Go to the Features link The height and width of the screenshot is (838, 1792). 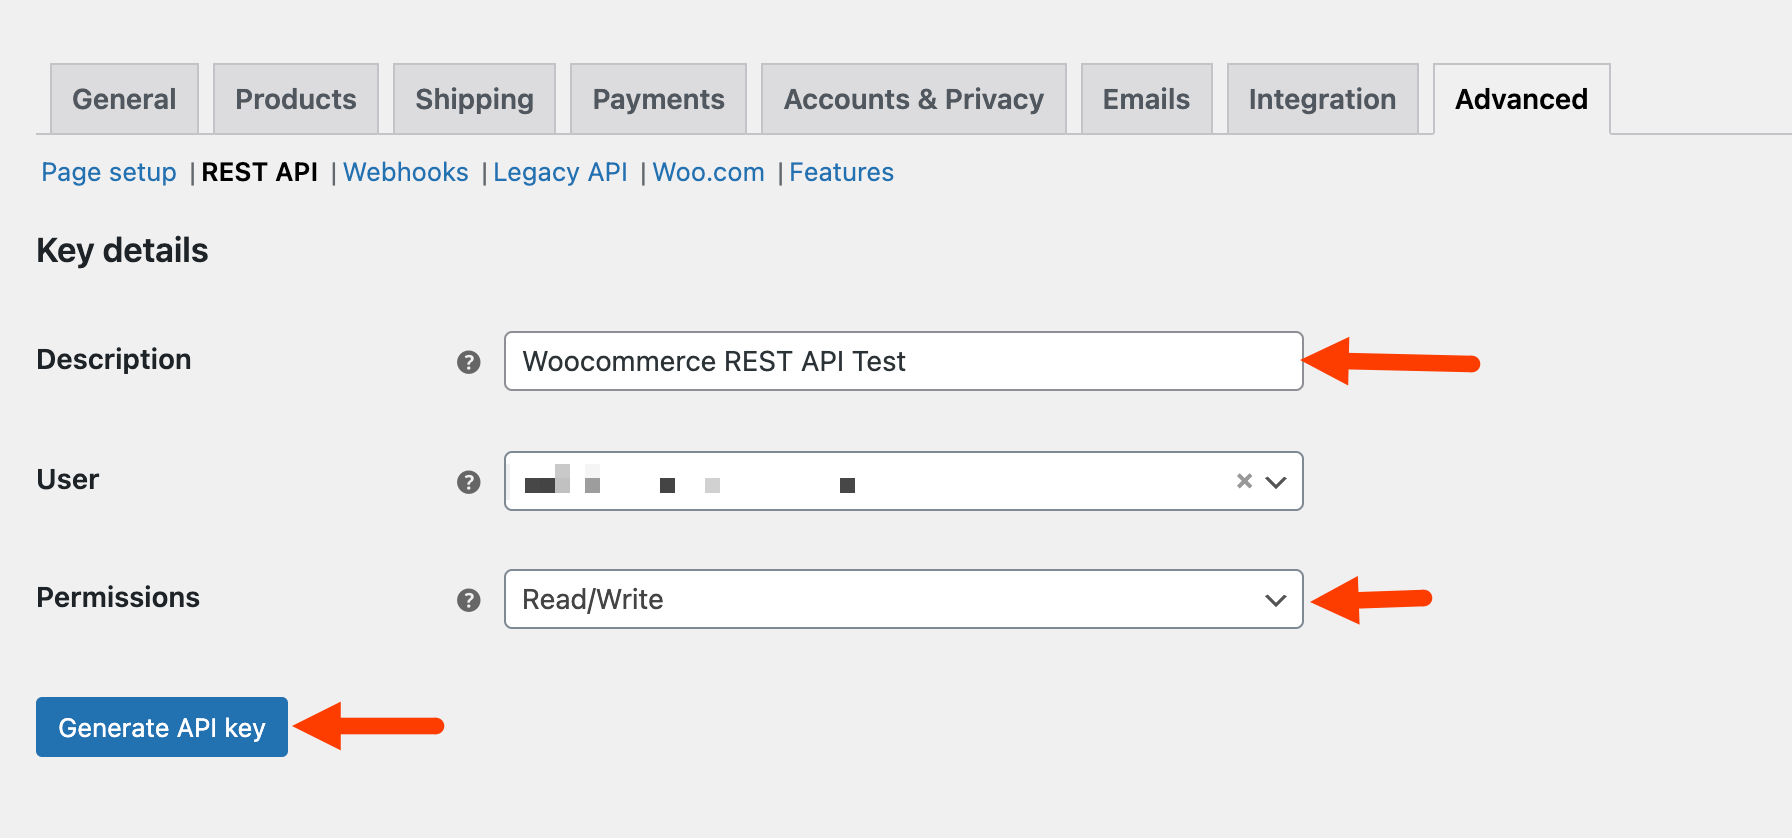[x=841, y=172]
